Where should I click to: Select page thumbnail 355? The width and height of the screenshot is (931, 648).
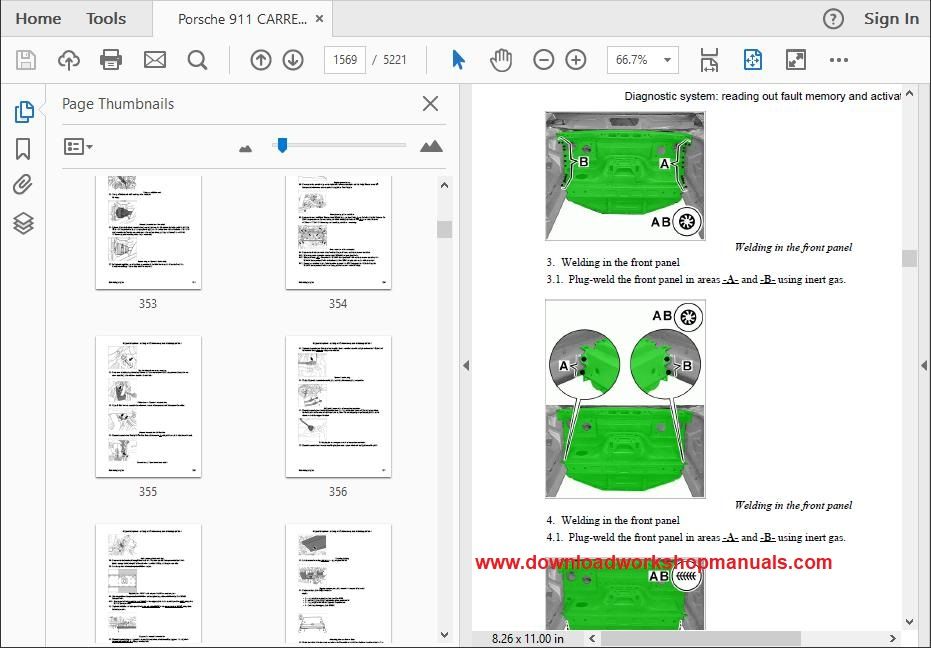[148, 406]
